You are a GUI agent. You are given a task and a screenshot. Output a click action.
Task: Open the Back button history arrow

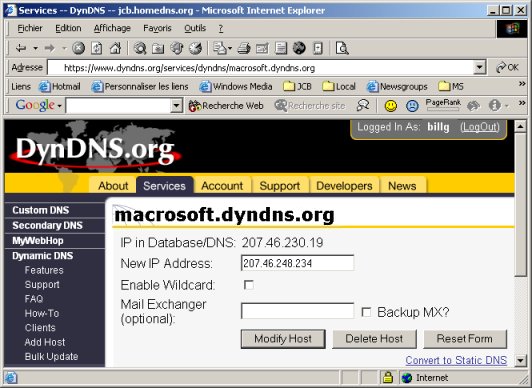point(35,48)
